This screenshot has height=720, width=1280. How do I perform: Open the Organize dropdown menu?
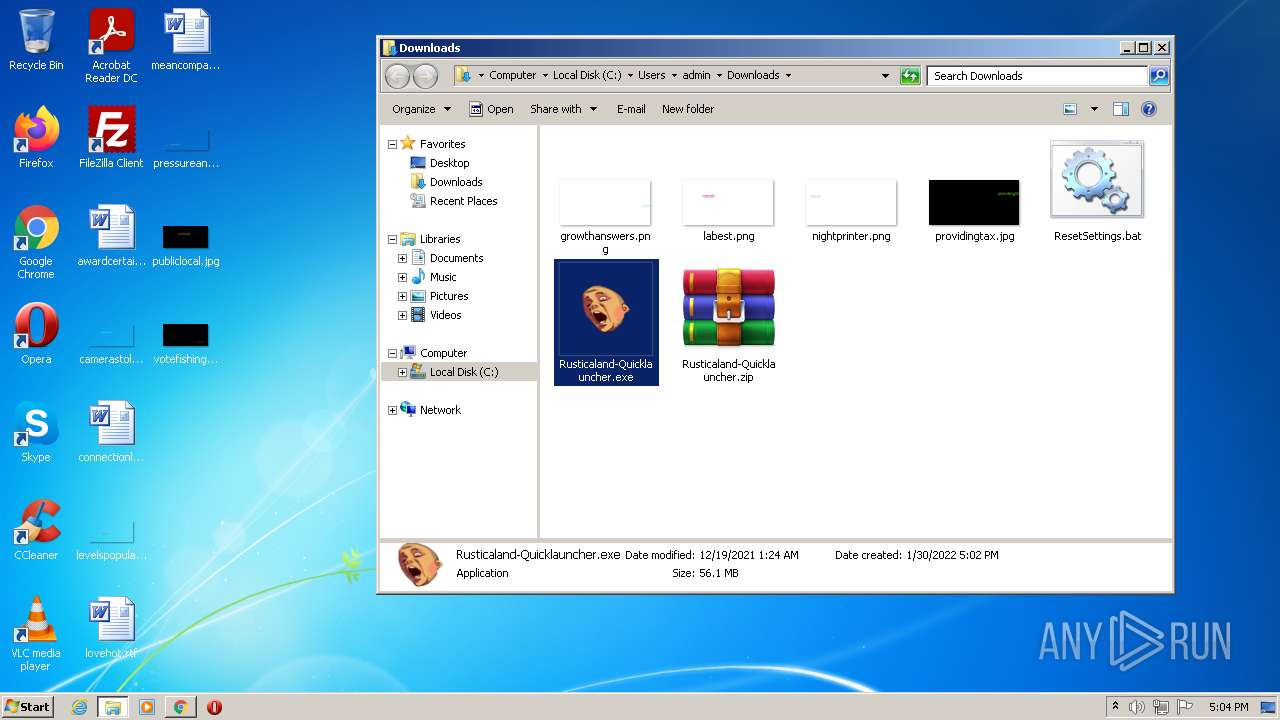pyautogui.click(x=421, y=109)
